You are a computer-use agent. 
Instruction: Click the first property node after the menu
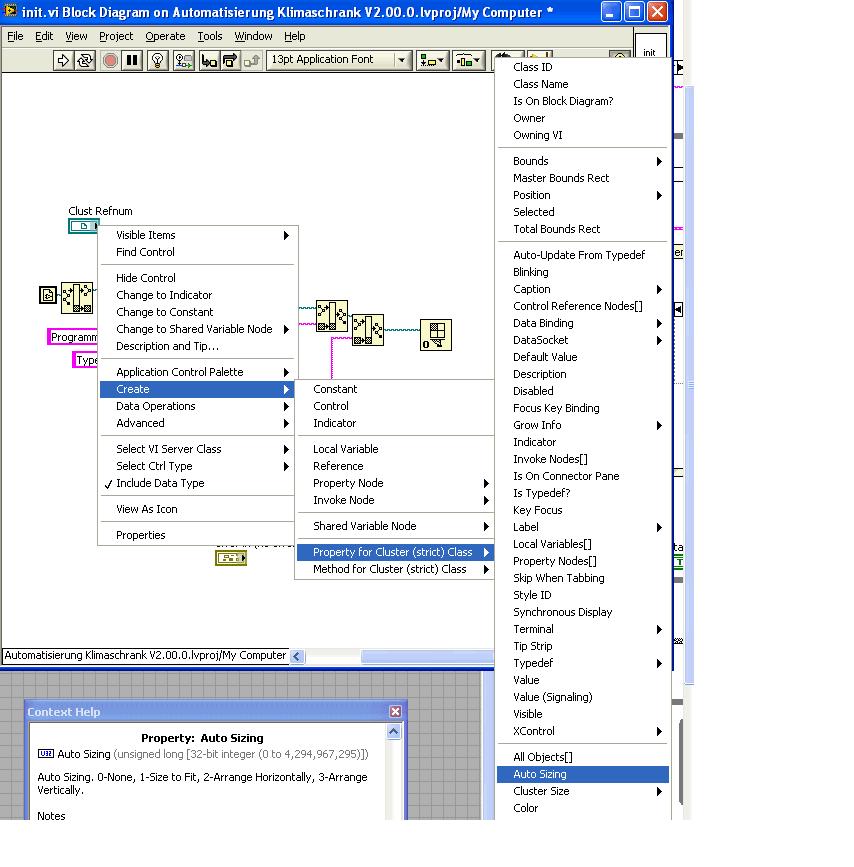[x=332, y=316]
